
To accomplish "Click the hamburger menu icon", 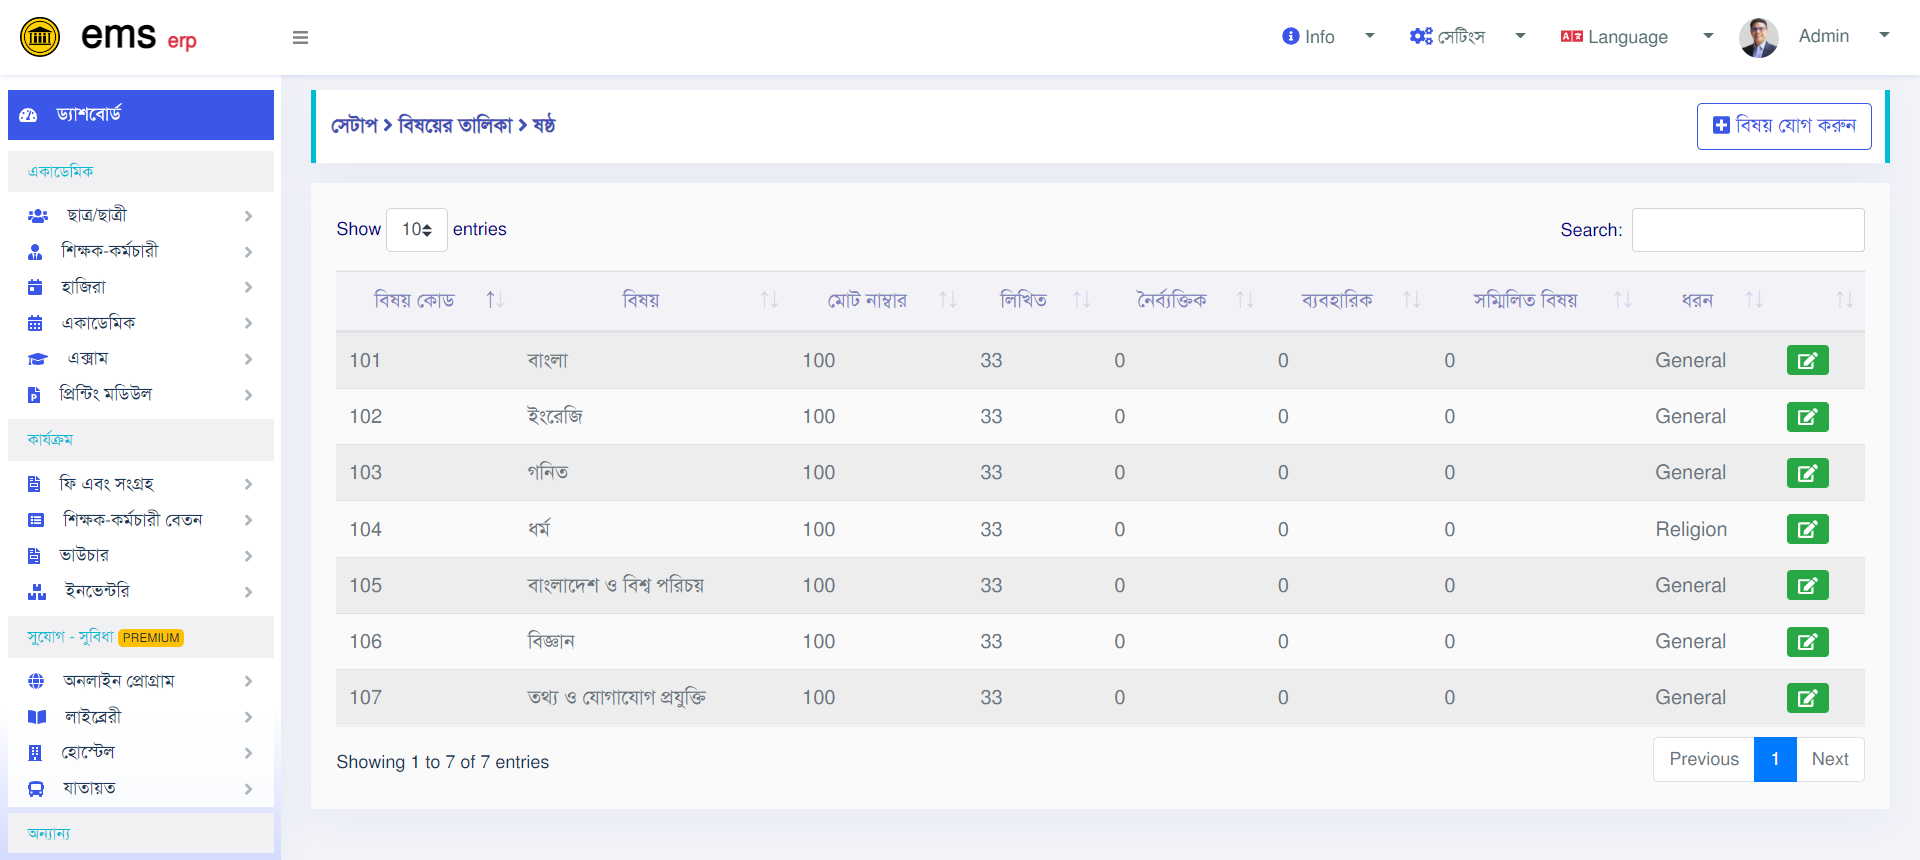I will click(300, 38).
